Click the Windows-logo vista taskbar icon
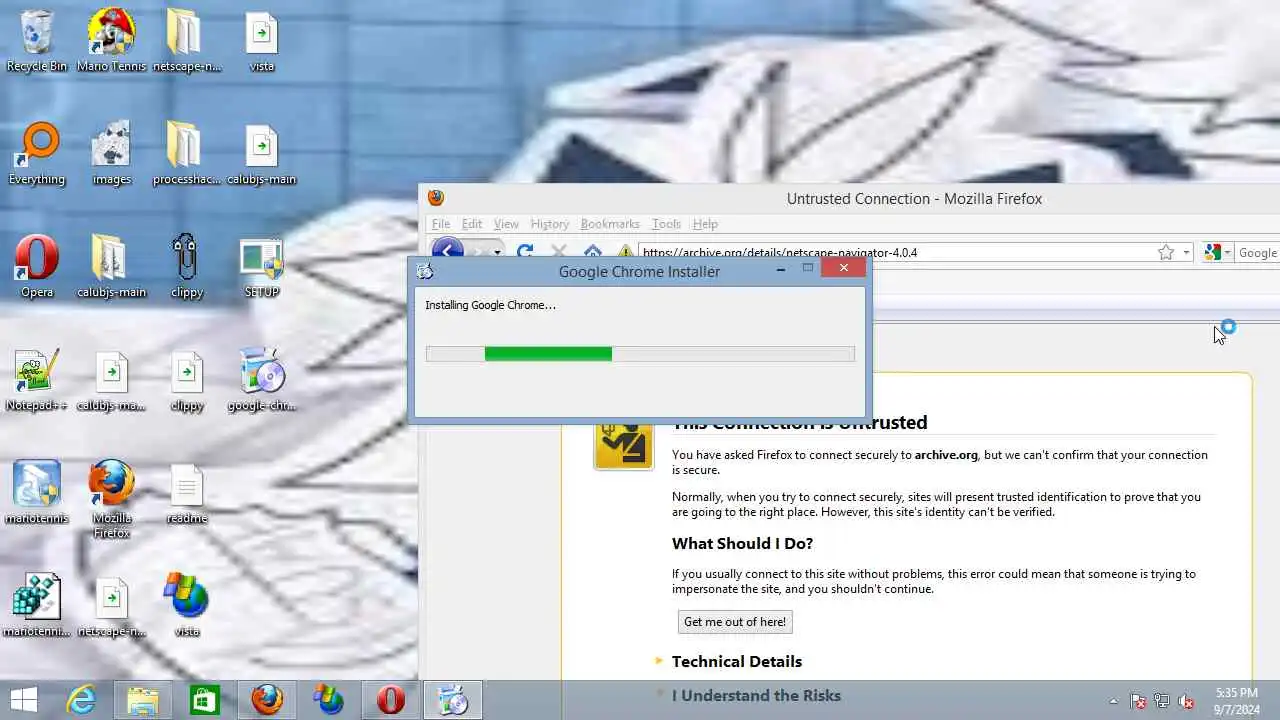The height and width of the screenshot is (720, 1280). tap(328, 700)
